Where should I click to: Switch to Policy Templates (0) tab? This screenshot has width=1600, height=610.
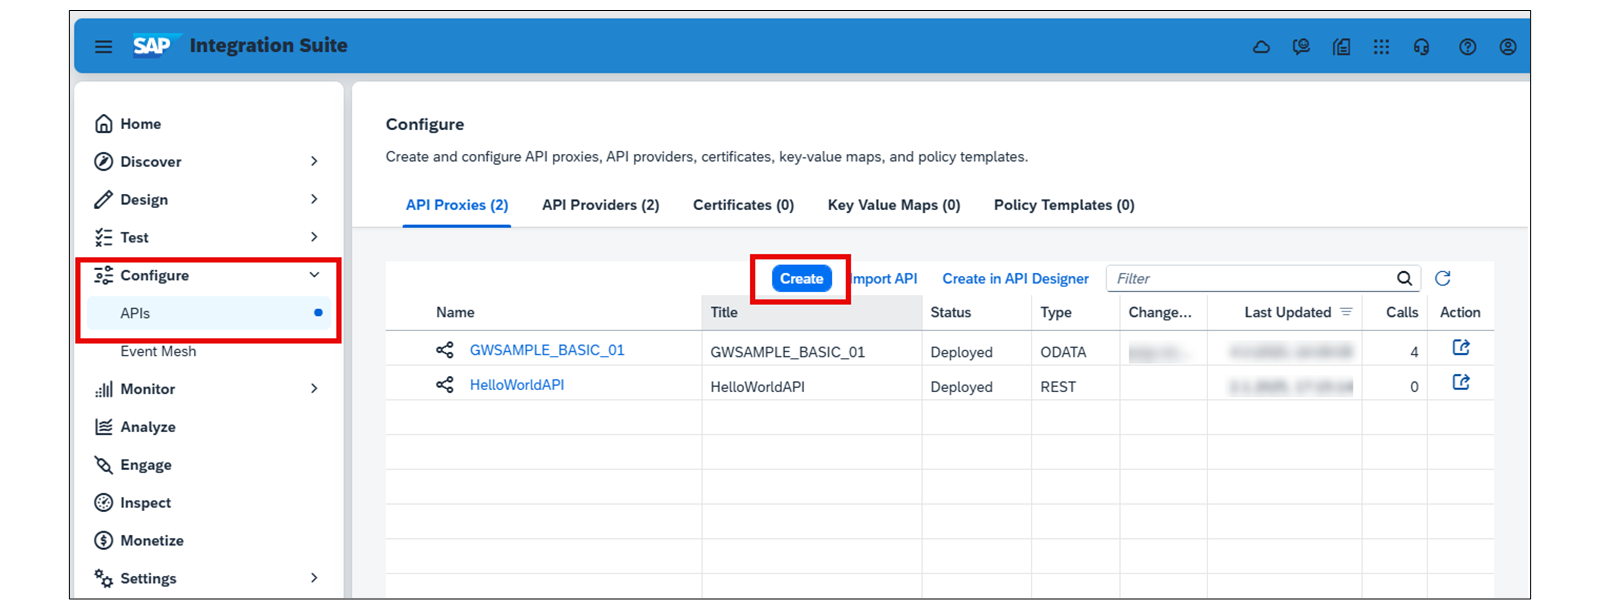pos(1064,205)
